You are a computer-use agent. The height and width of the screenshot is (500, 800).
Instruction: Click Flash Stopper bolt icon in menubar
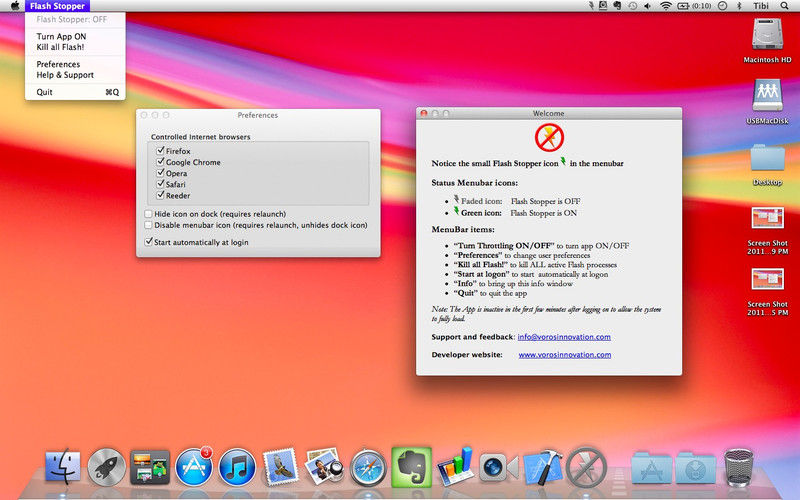click(x=591, y=6)
